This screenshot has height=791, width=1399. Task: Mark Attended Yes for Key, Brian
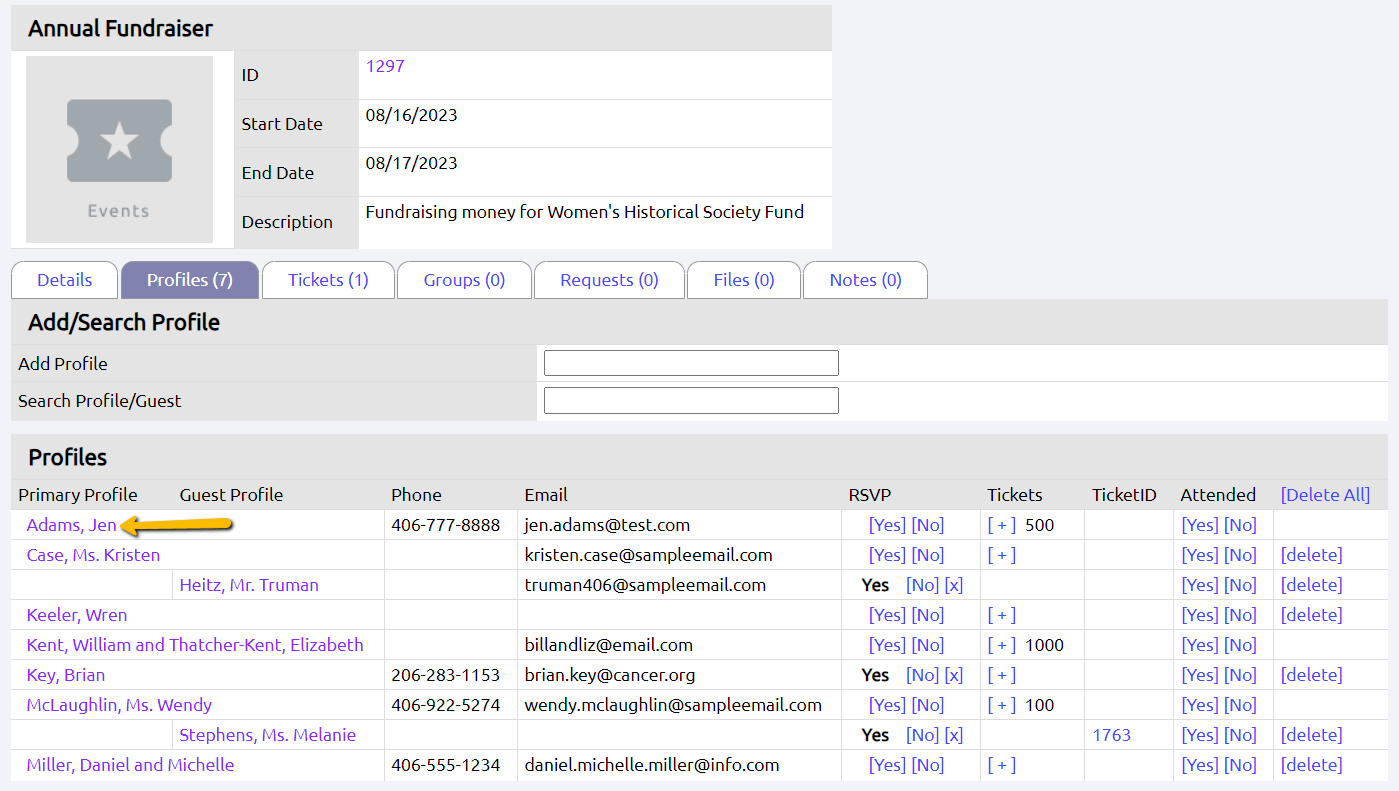1199,675
